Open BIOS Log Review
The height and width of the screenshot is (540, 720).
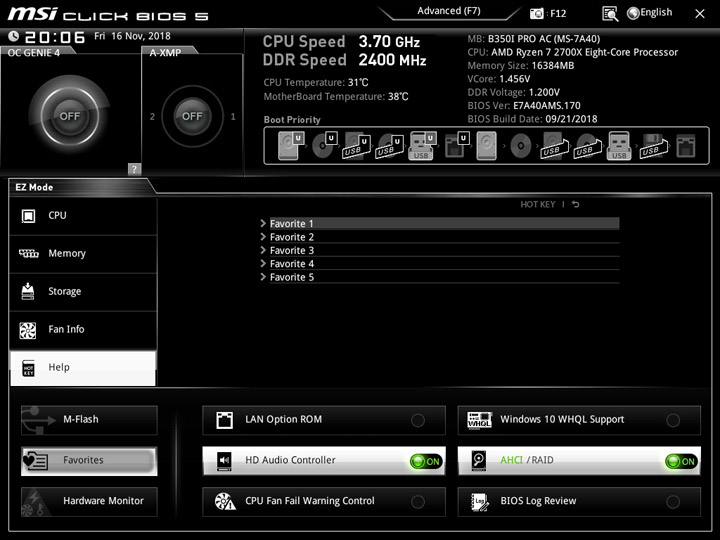click(x=579, y=501)
